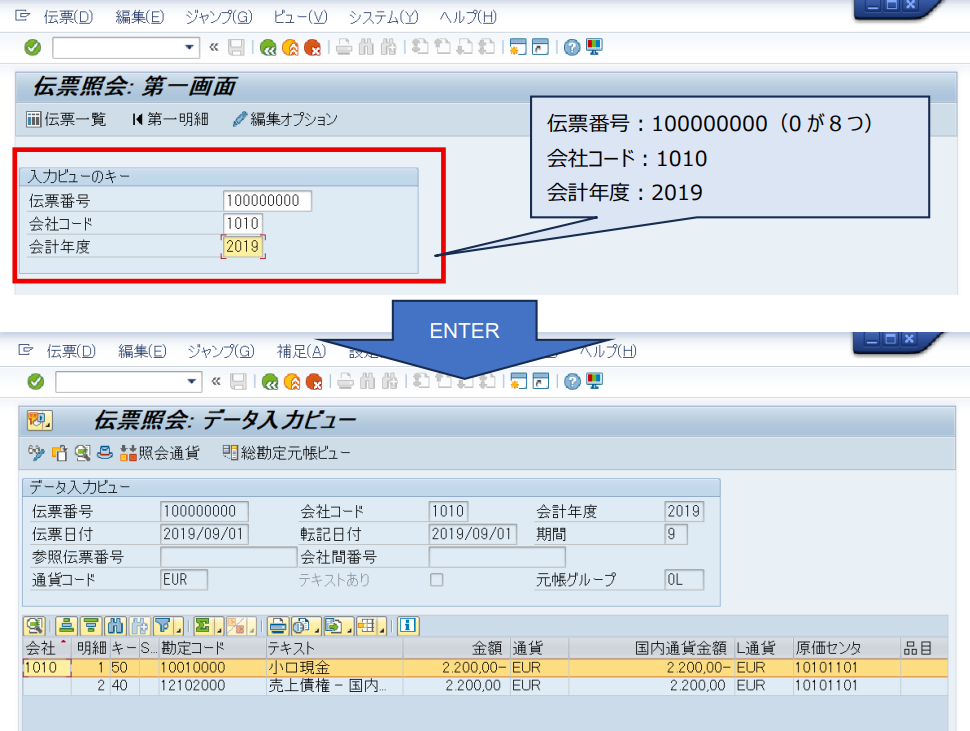Click the 総勘定元帳ビュー button
The image size is (970, 731).
(286, 453)
